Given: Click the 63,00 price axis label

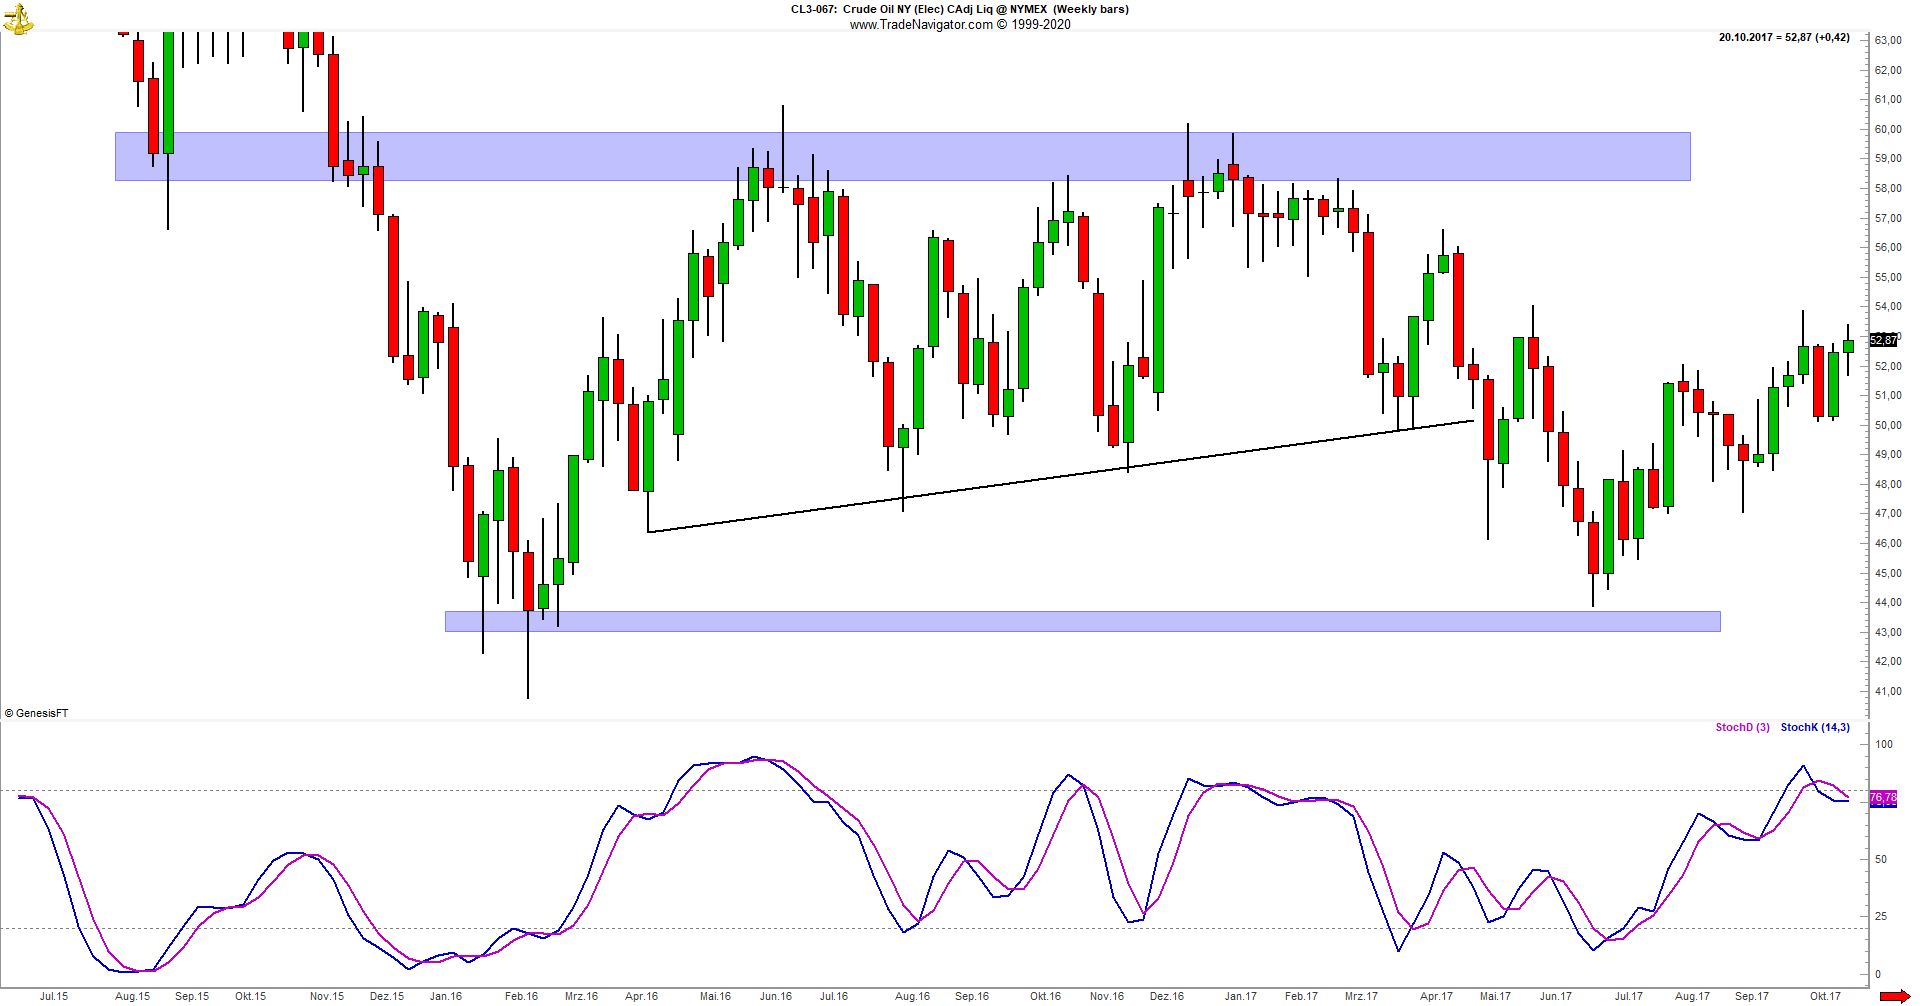Looking at the screenshot, I should (1888, 40).
